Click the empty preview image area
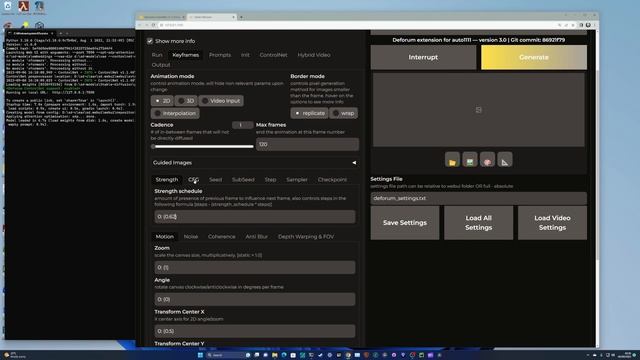The width and height of the screenshot is (640, 360). tap(478, 110)
